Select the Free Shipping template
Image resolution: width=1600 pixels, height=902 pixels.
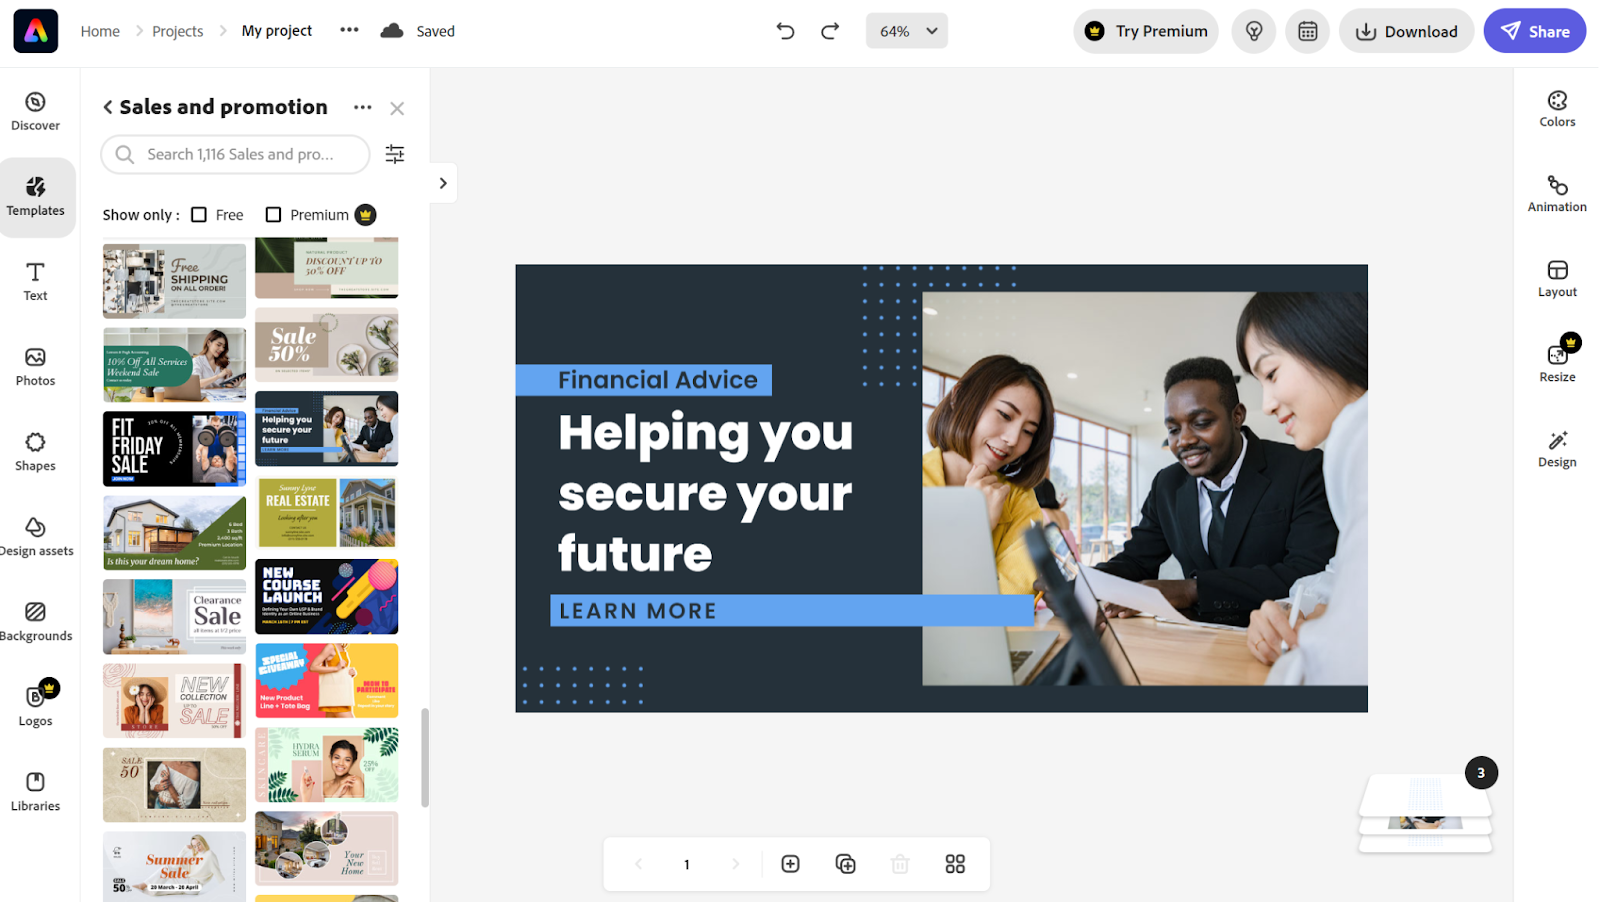coord(174,281)
